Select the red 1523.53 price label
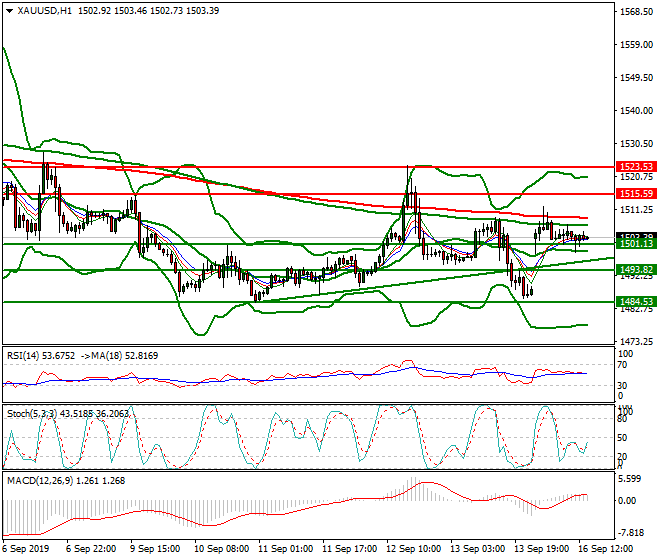 (636, 167)
